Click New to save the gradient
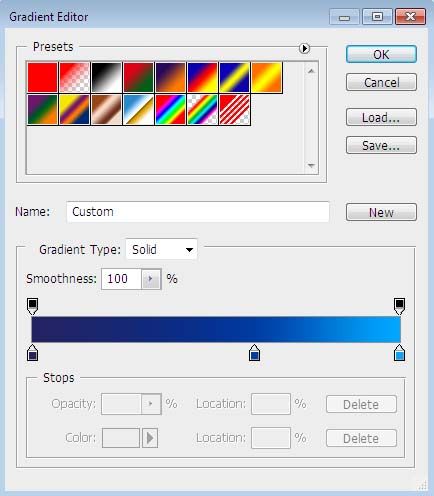The image size is (434, 496). pyautogui.click(x=381, y=212)
